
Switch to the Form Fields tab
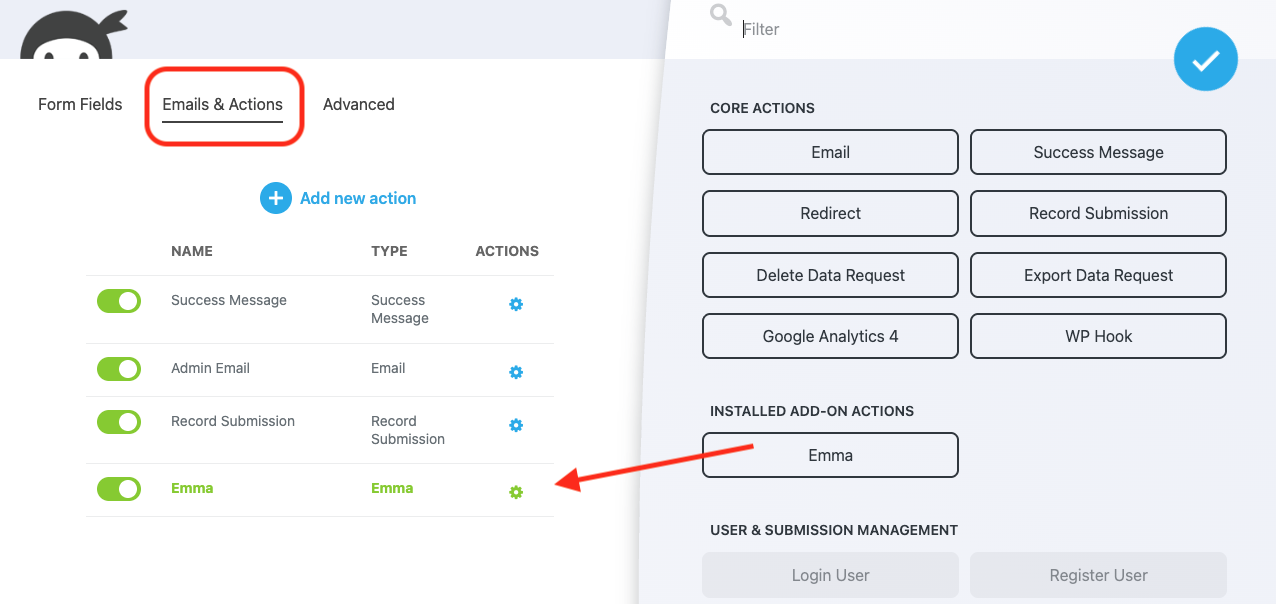click(80, 104)
